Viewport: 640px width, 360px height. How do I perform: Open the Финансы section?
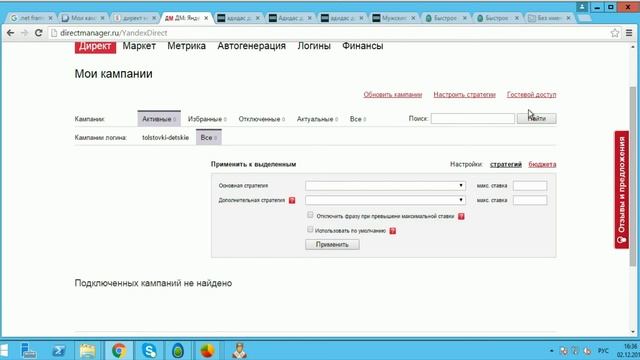point(362,46)
